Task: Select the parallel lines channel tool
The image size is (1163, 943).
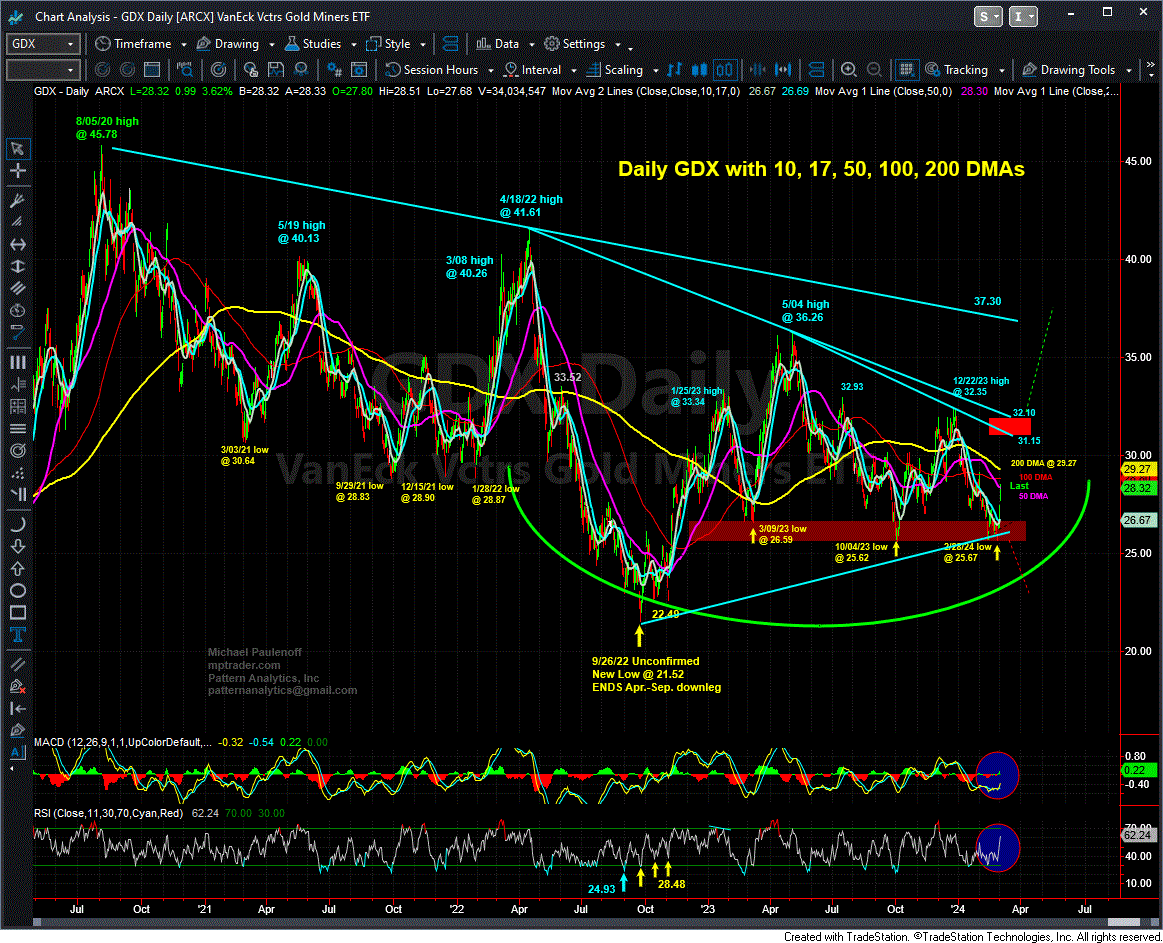Action: pos(17,288)
